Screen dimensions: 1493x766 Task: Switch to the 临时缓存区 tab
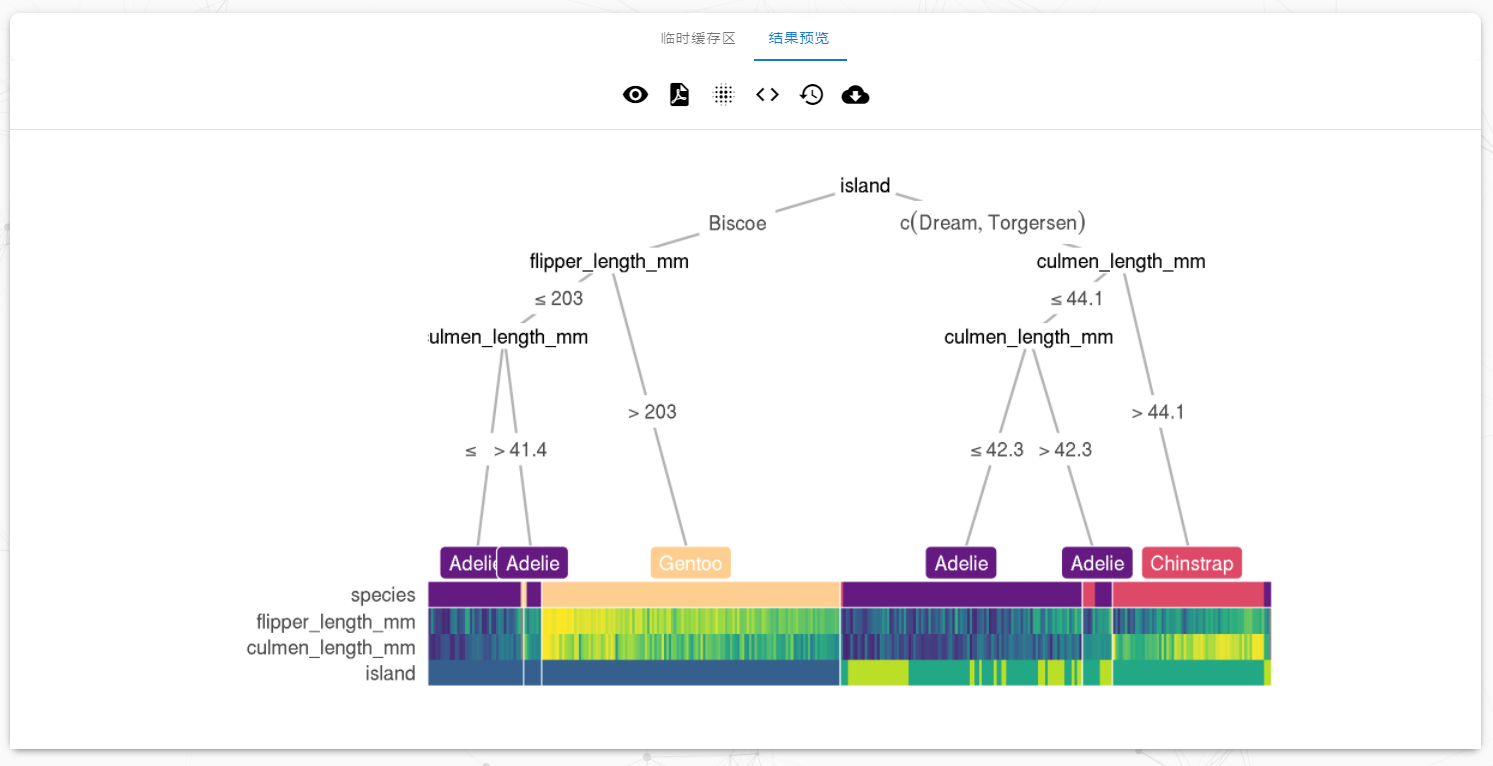pos(698,38)
